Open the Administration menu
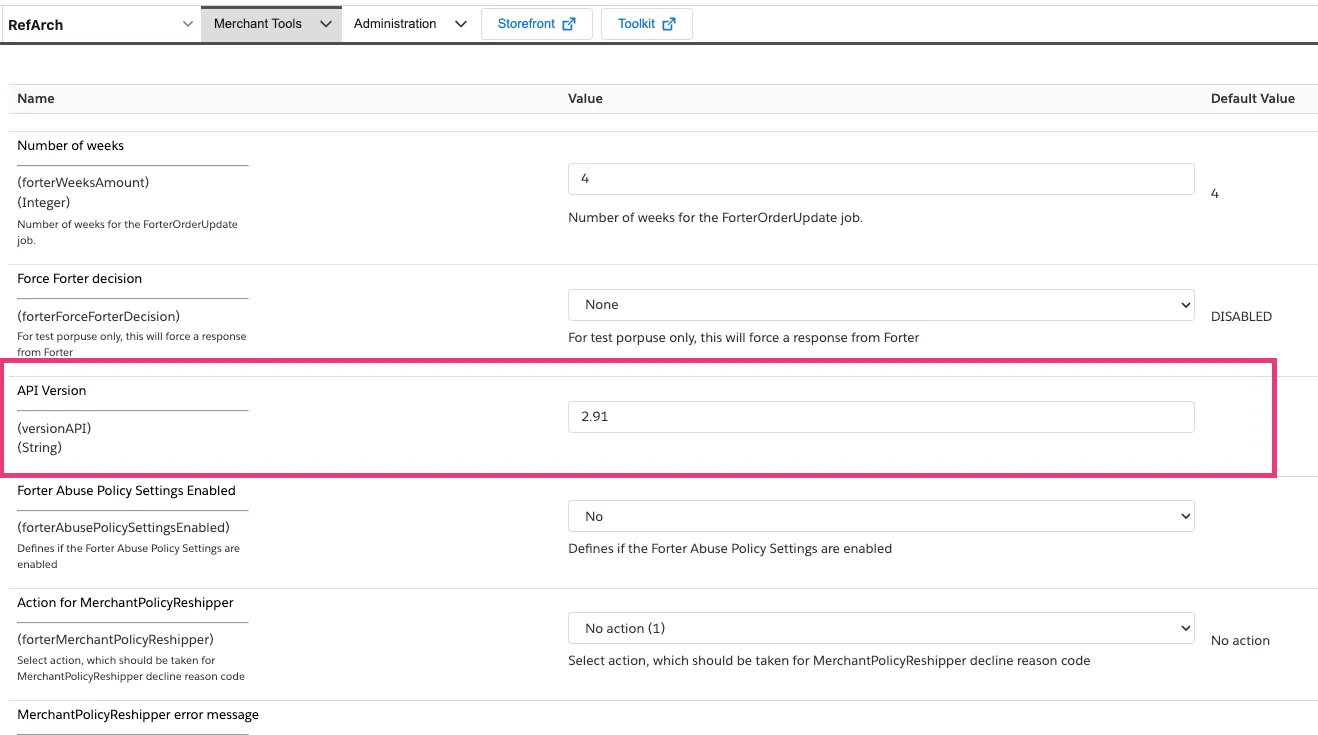 [410, 24]
